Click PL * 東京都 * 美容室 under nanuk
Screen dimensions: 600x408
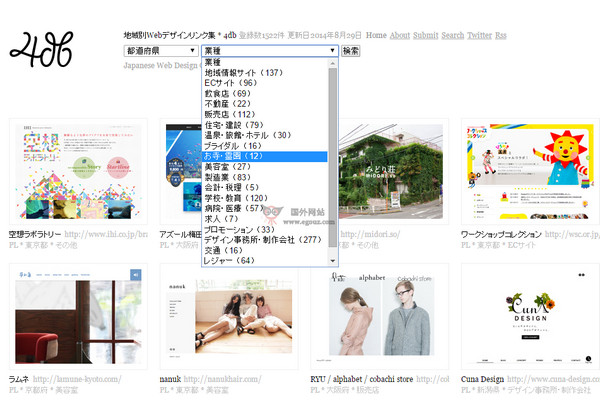194,390
